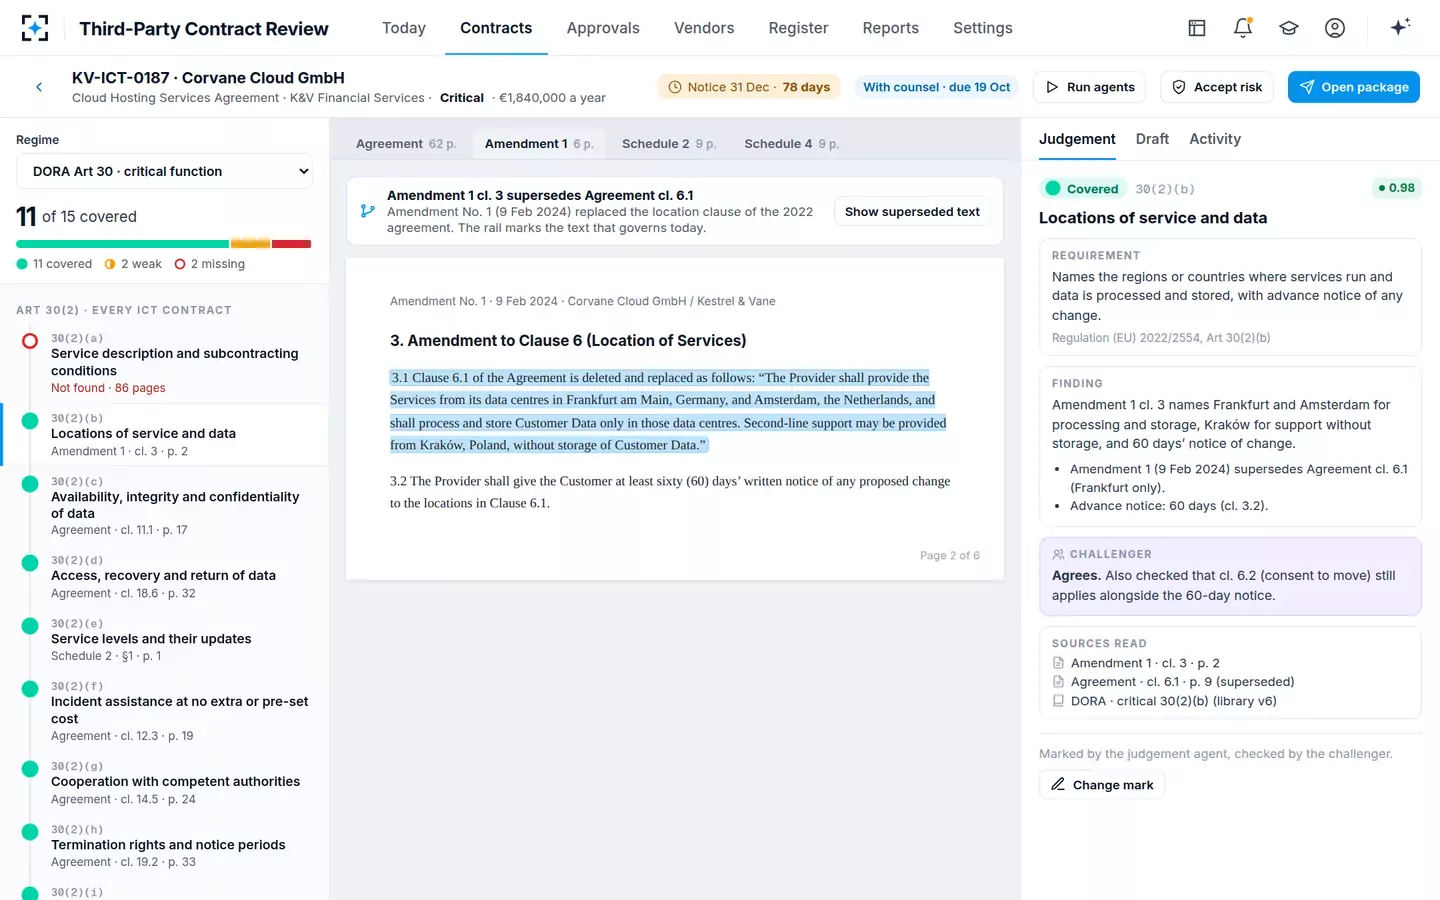1440x900 pixels.
Task: Open the Settings tab
Action: tap(983, 28)
